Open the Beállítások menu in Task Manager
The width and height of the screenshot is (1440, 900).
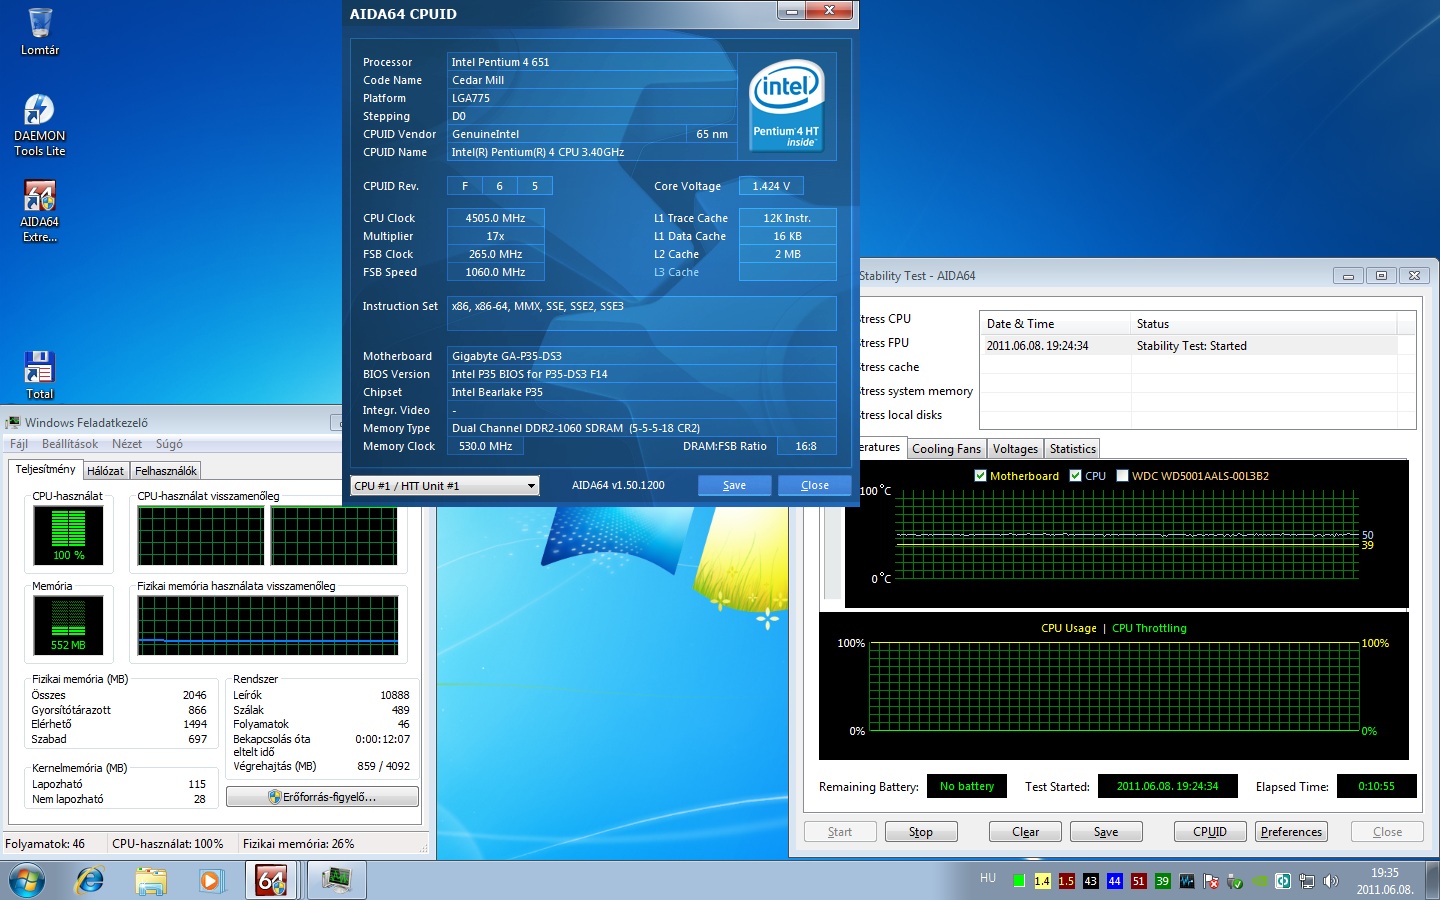point(70,444)
